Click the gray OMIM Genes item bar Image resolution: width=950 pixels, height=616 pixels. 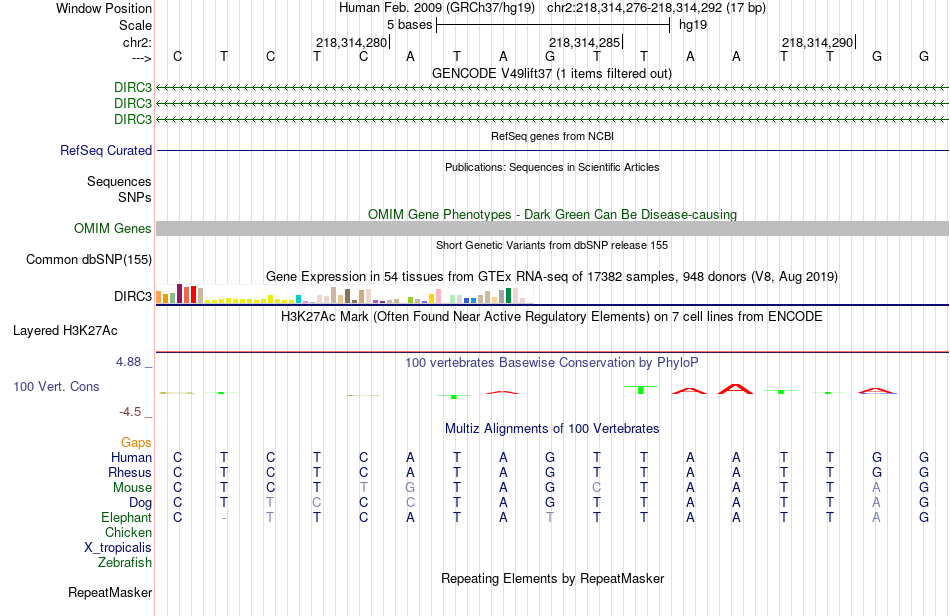pos(553,228)
